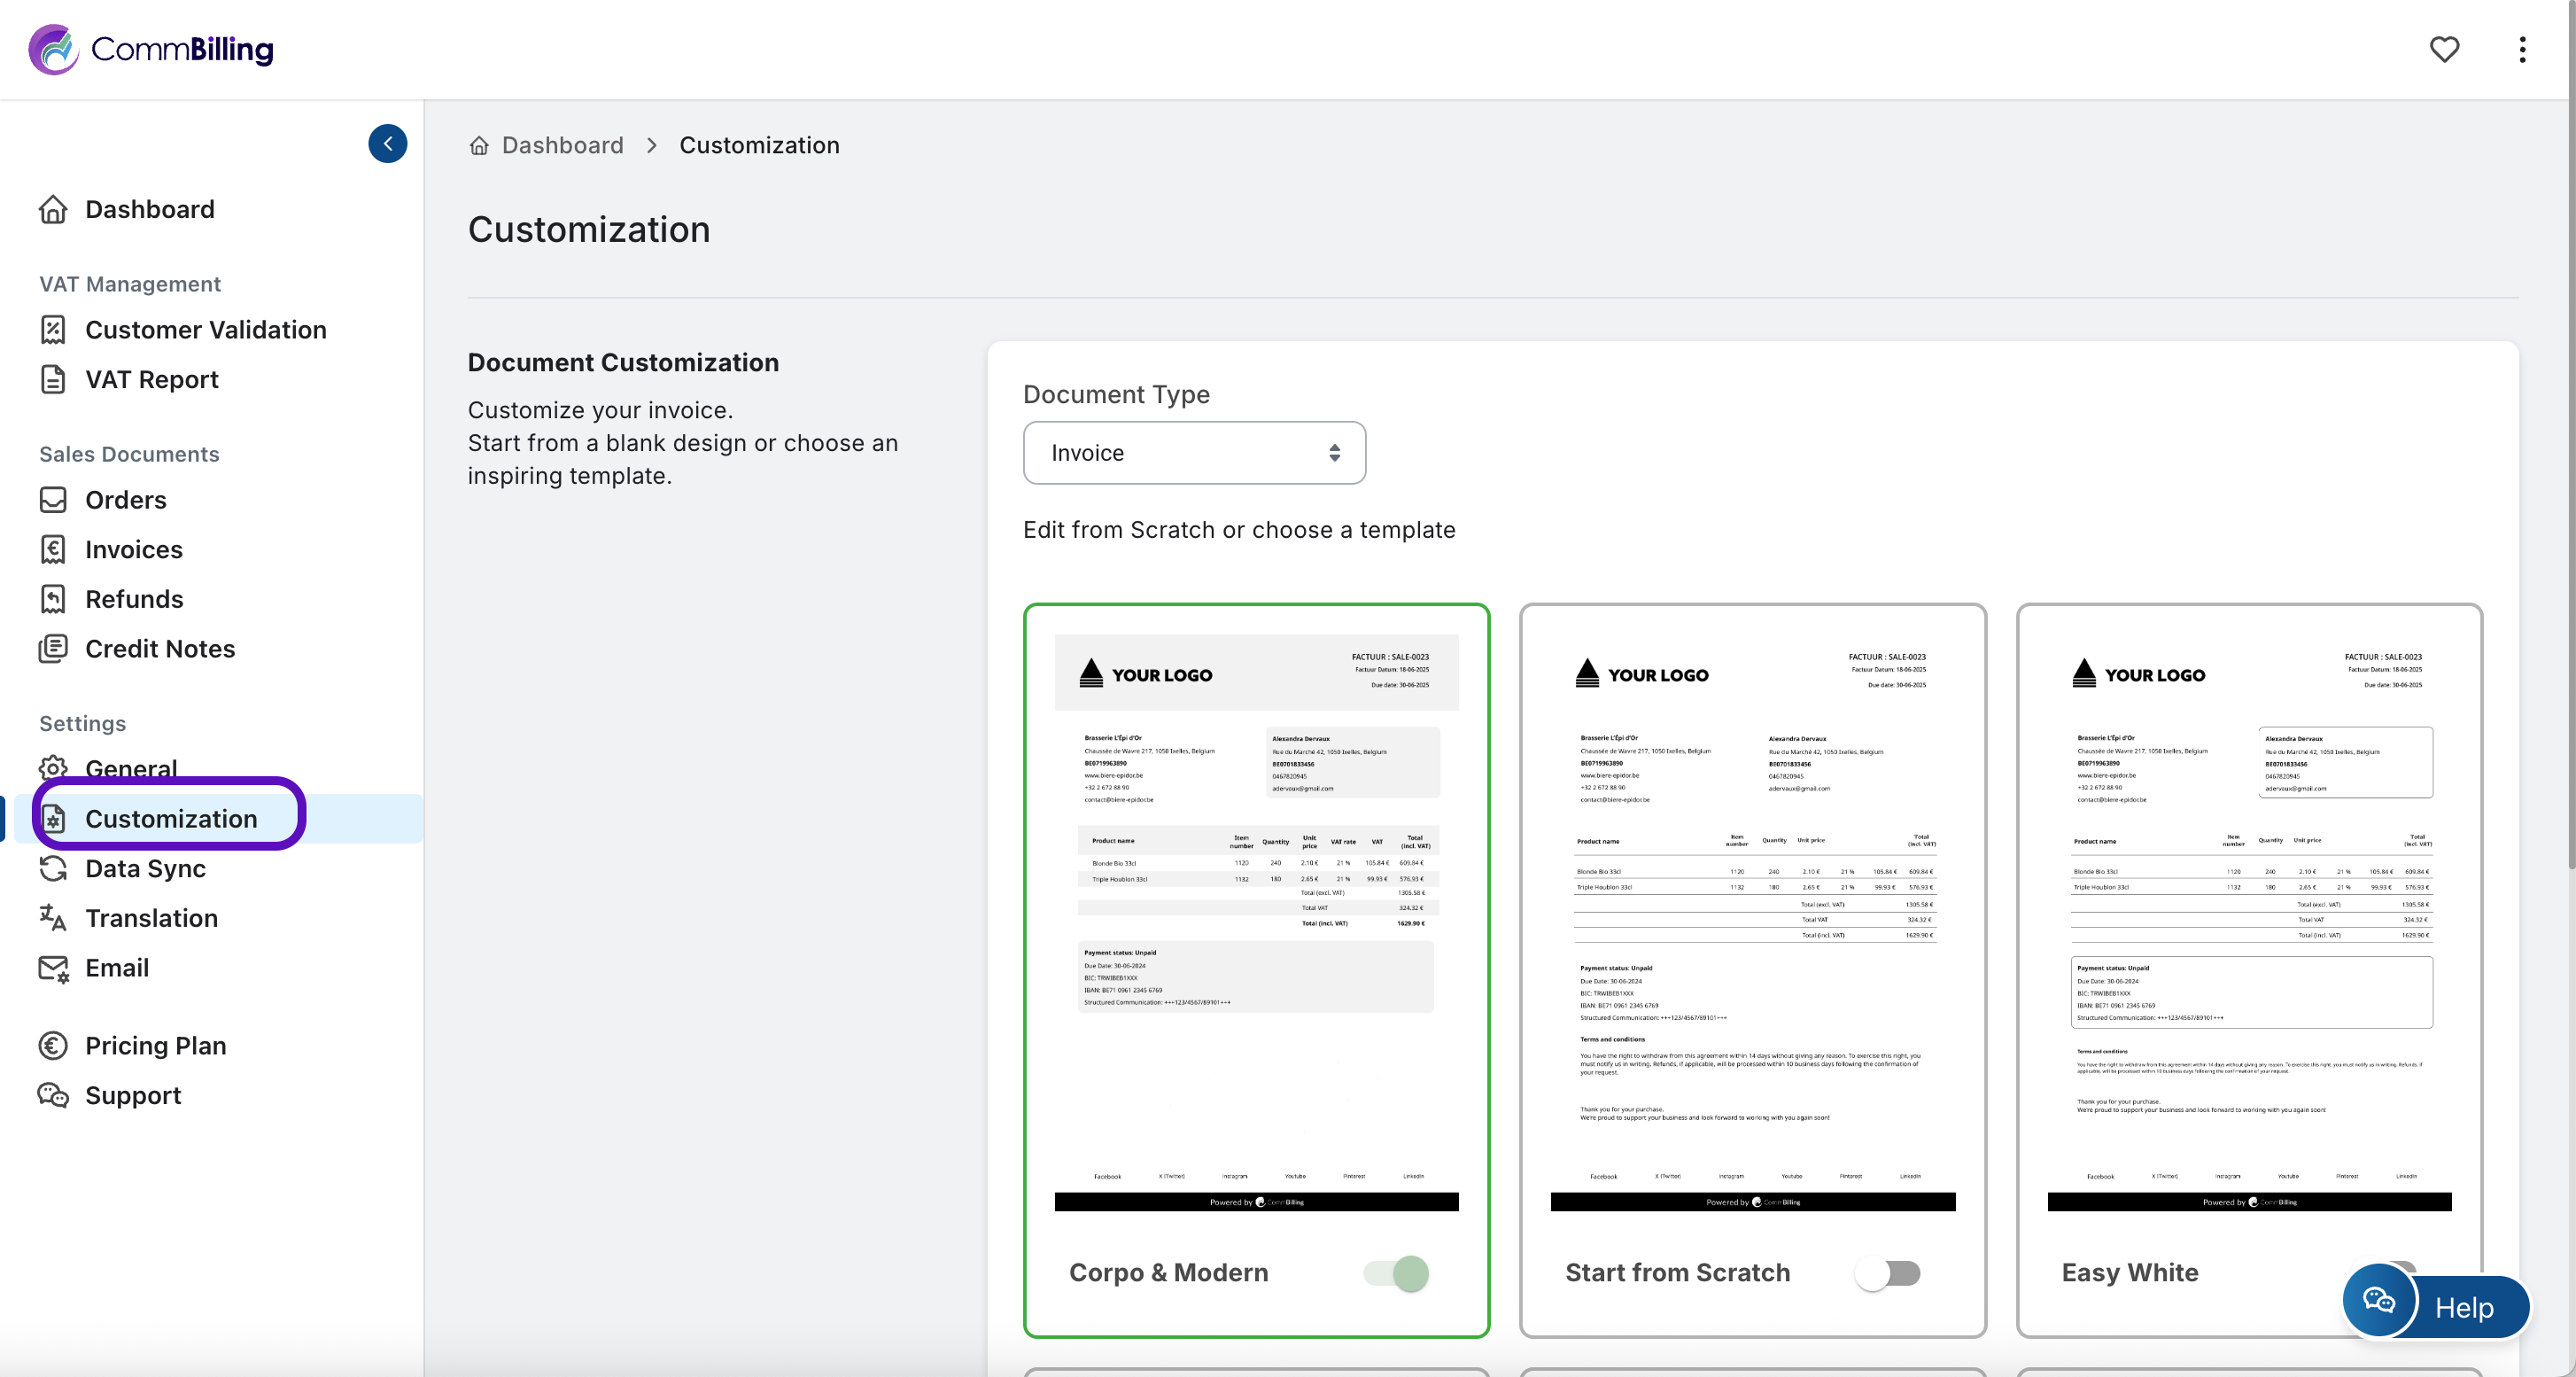Click the Document Type dropdown arrows
Viewport: 2576px width, 1377px height.
(x=1334, y=453)
